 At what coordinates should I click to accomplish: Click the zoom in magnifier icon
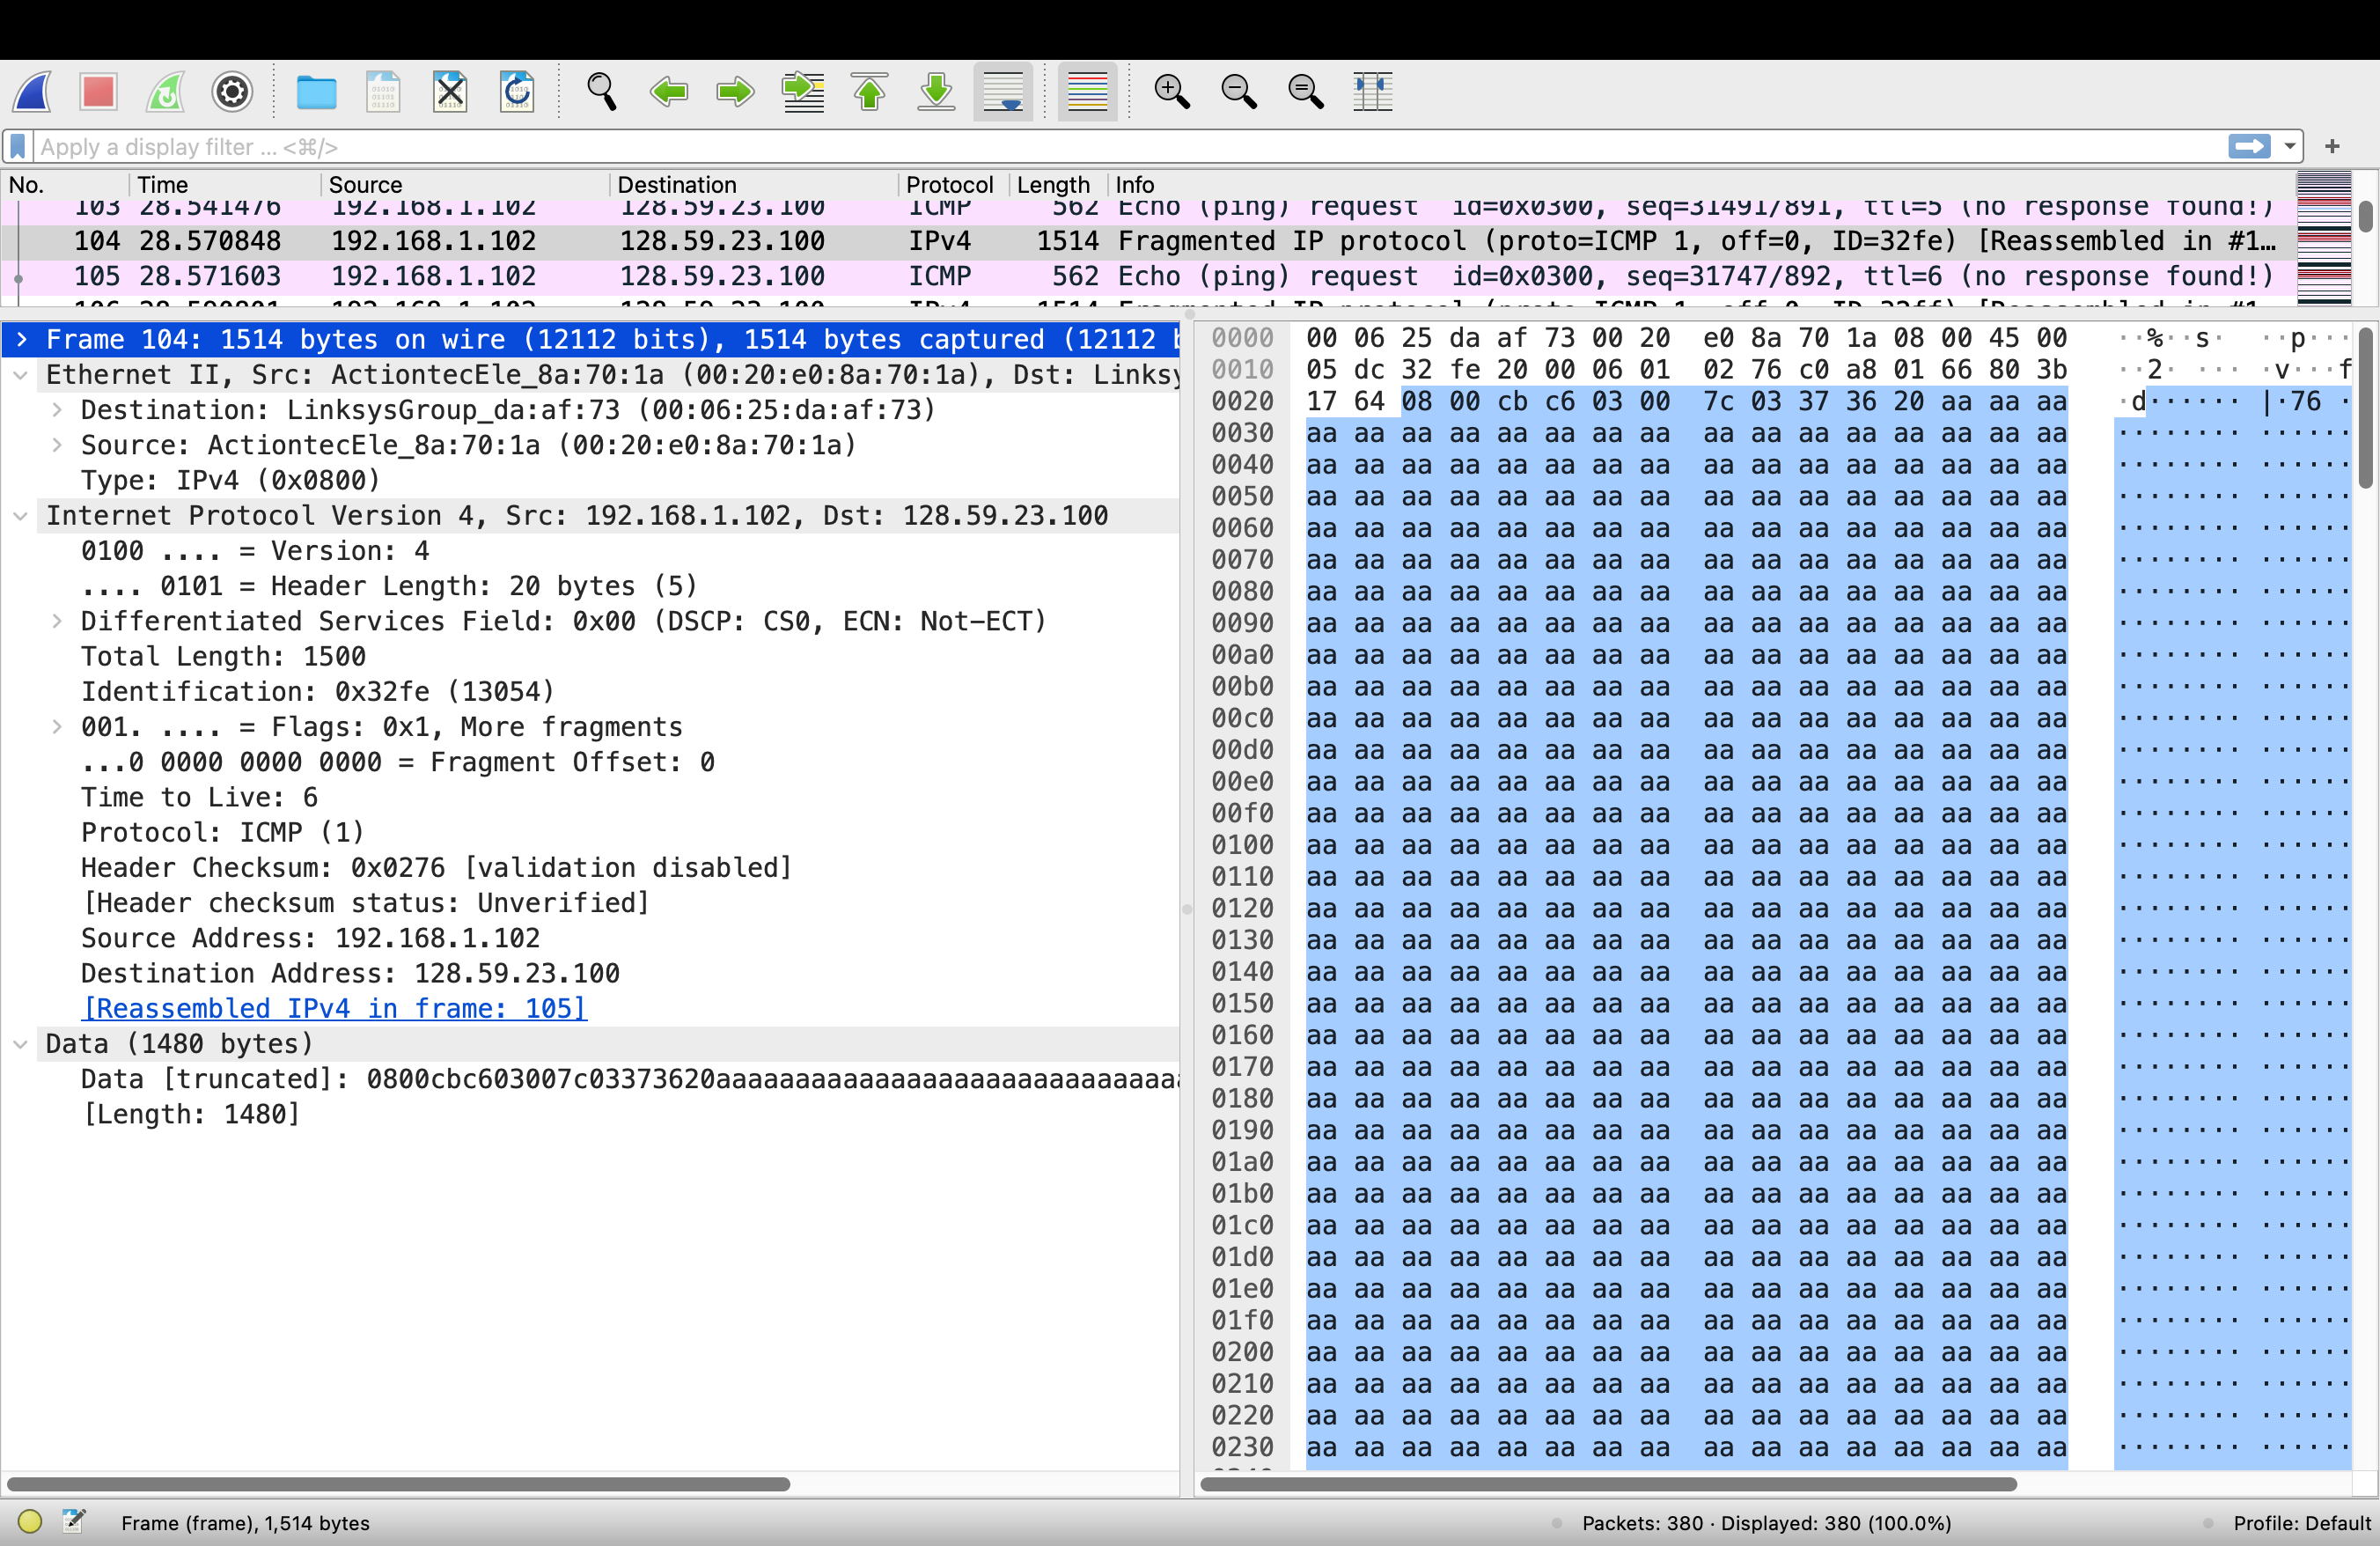point(1171,92)
